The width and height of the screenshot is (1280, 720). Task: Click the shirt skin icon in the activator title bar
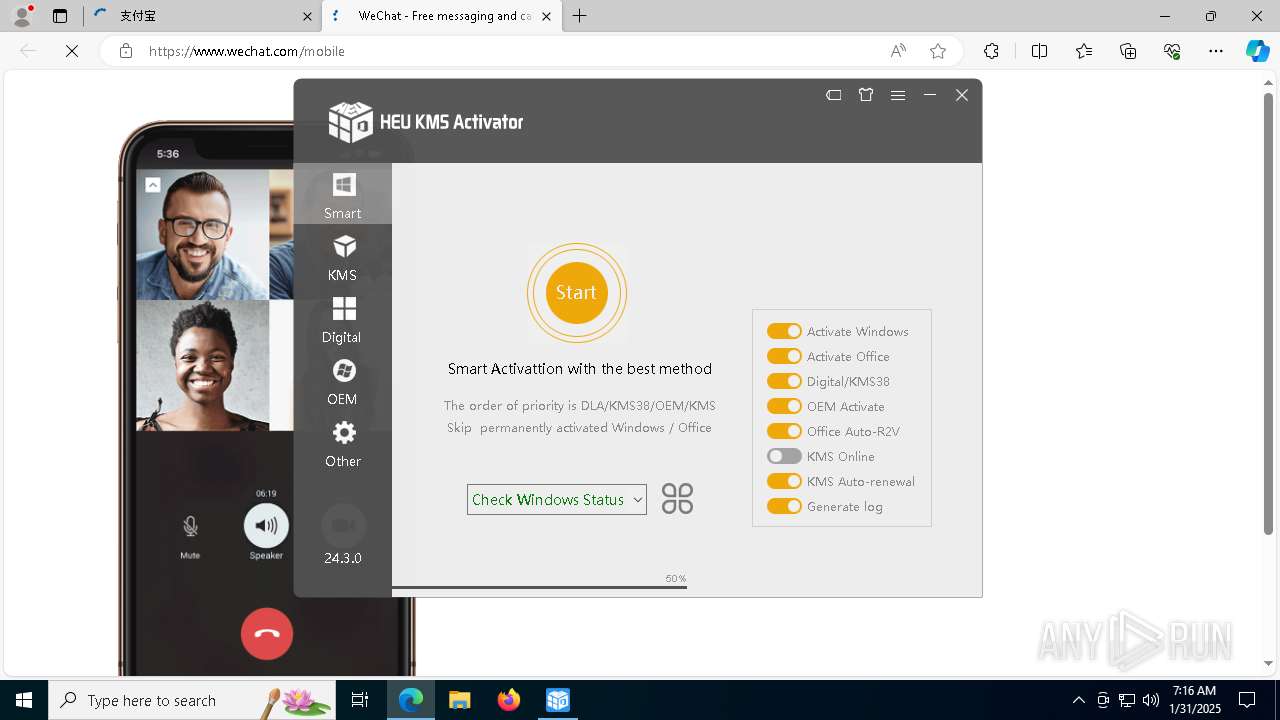pos(866,95)
